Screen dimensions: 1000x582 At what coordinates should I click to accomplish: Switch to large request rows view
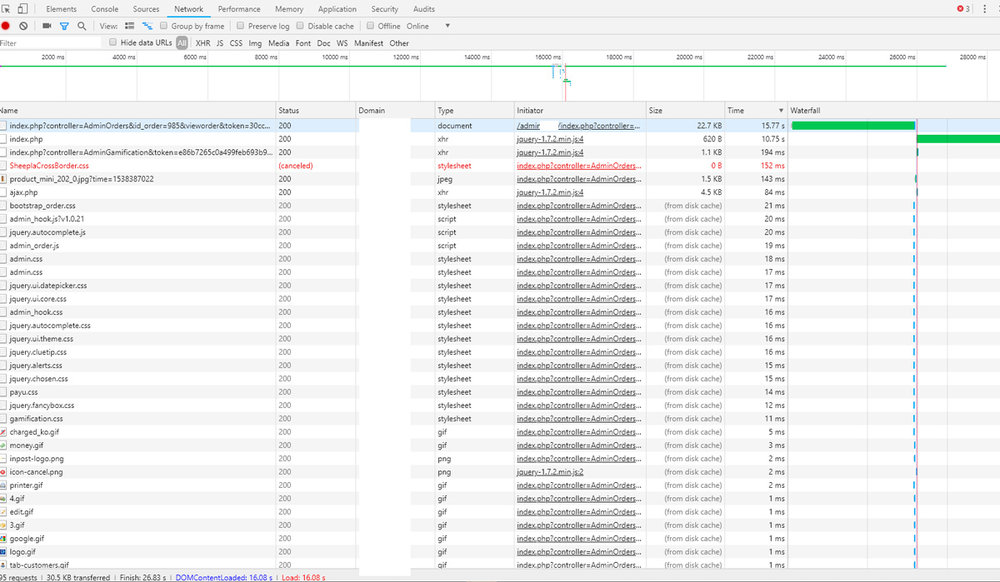tap(129, 26)
